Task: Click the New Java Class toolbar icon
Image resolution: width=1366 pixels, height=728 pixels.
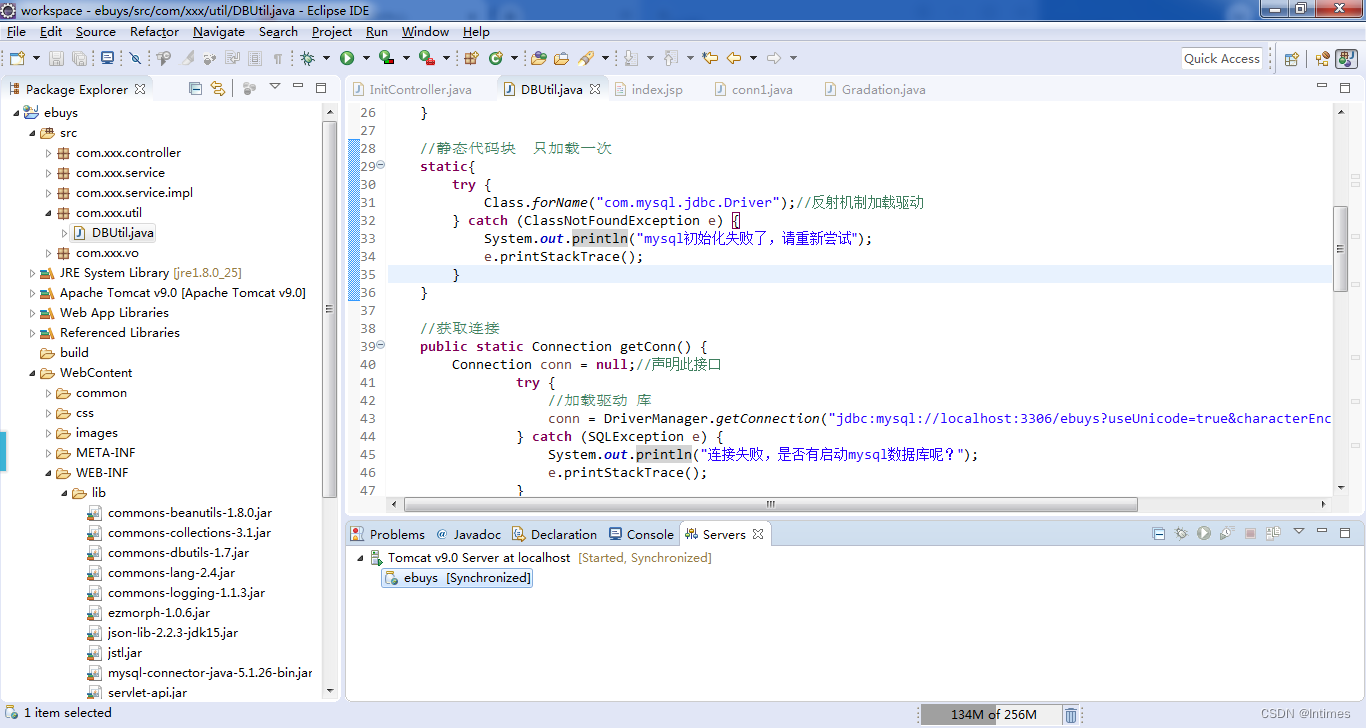Action: (496, 58)
